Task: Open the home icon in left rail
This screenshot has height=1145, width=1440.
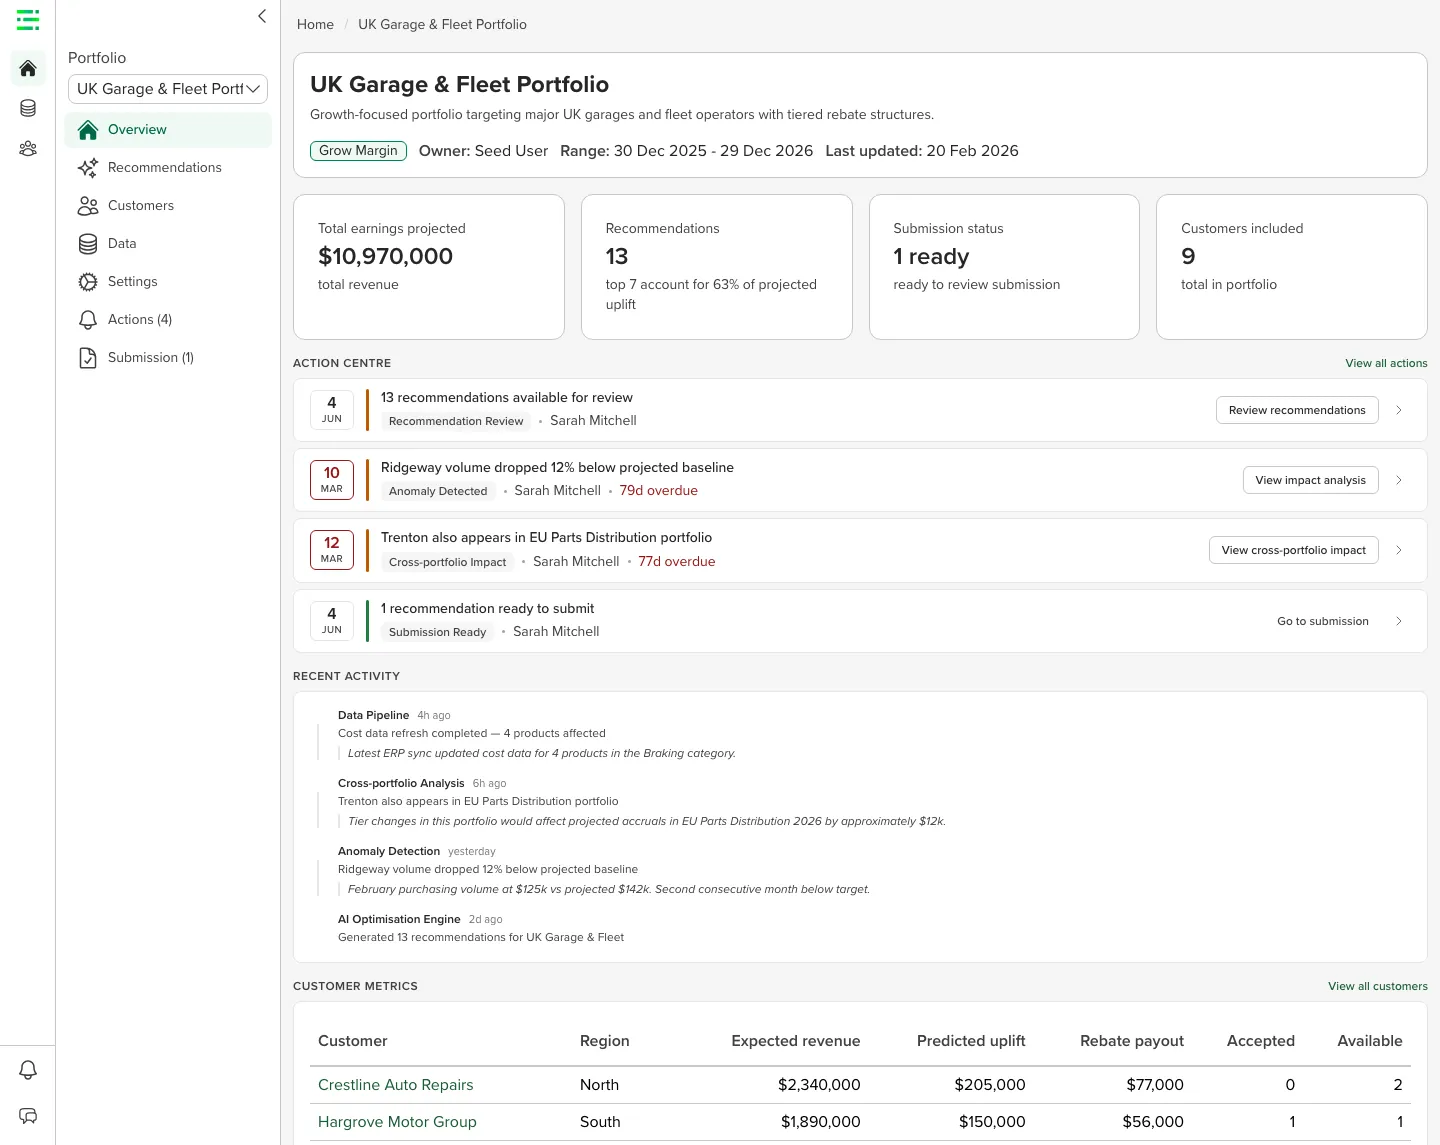Action: click(28, 68)
